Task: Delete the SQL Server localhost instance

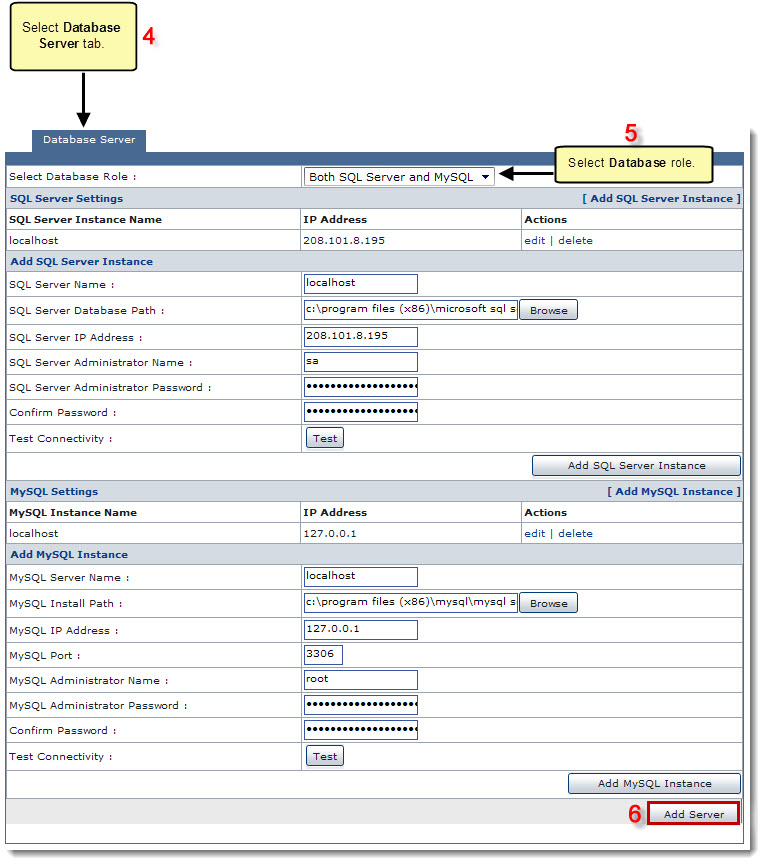Action: coord(575,241)
